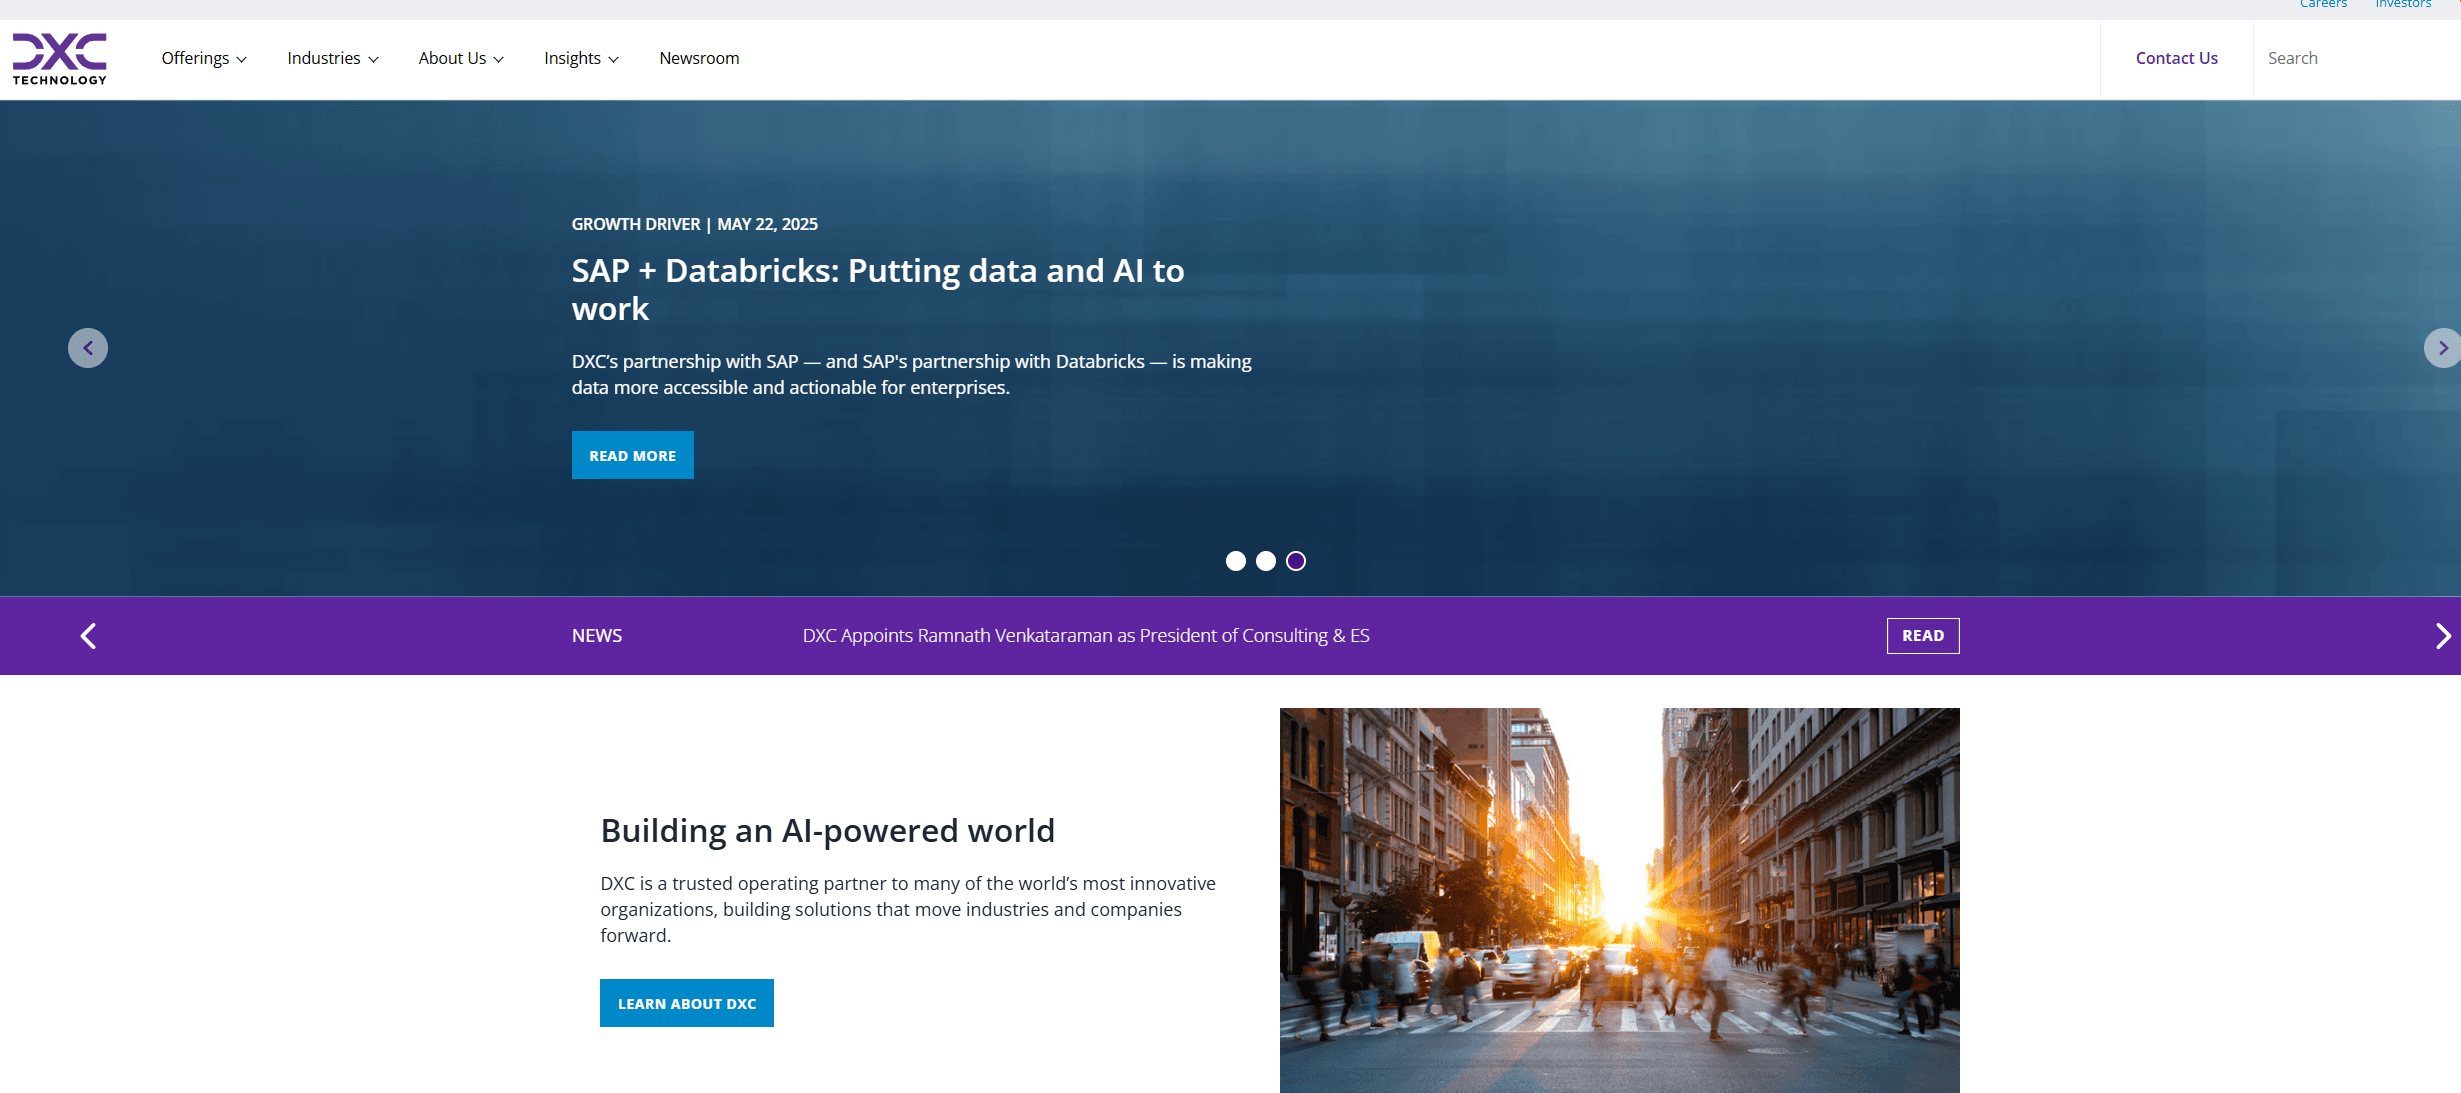Expand the Insights menu
Viewport: 2461px width, 1093px height.
581,58
